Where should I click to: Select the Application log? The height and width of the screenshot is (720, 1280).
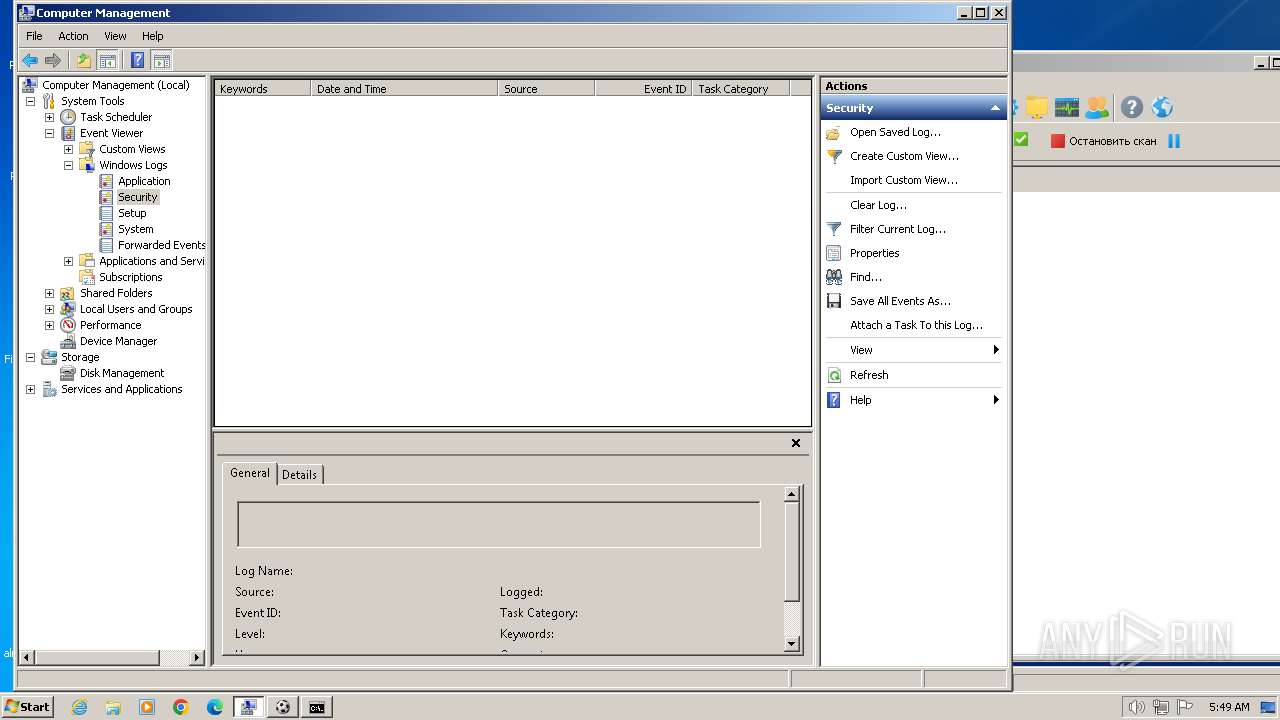point(144,181)
